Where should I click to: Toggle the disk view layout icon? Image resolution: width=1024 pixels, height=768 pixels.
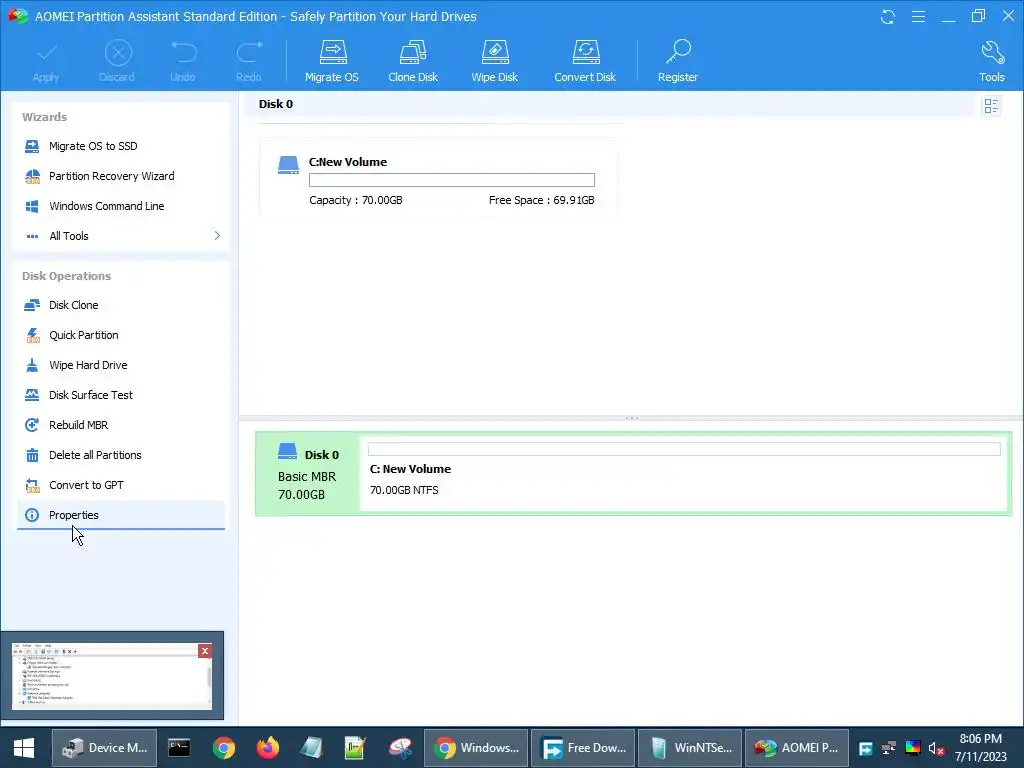991,106
